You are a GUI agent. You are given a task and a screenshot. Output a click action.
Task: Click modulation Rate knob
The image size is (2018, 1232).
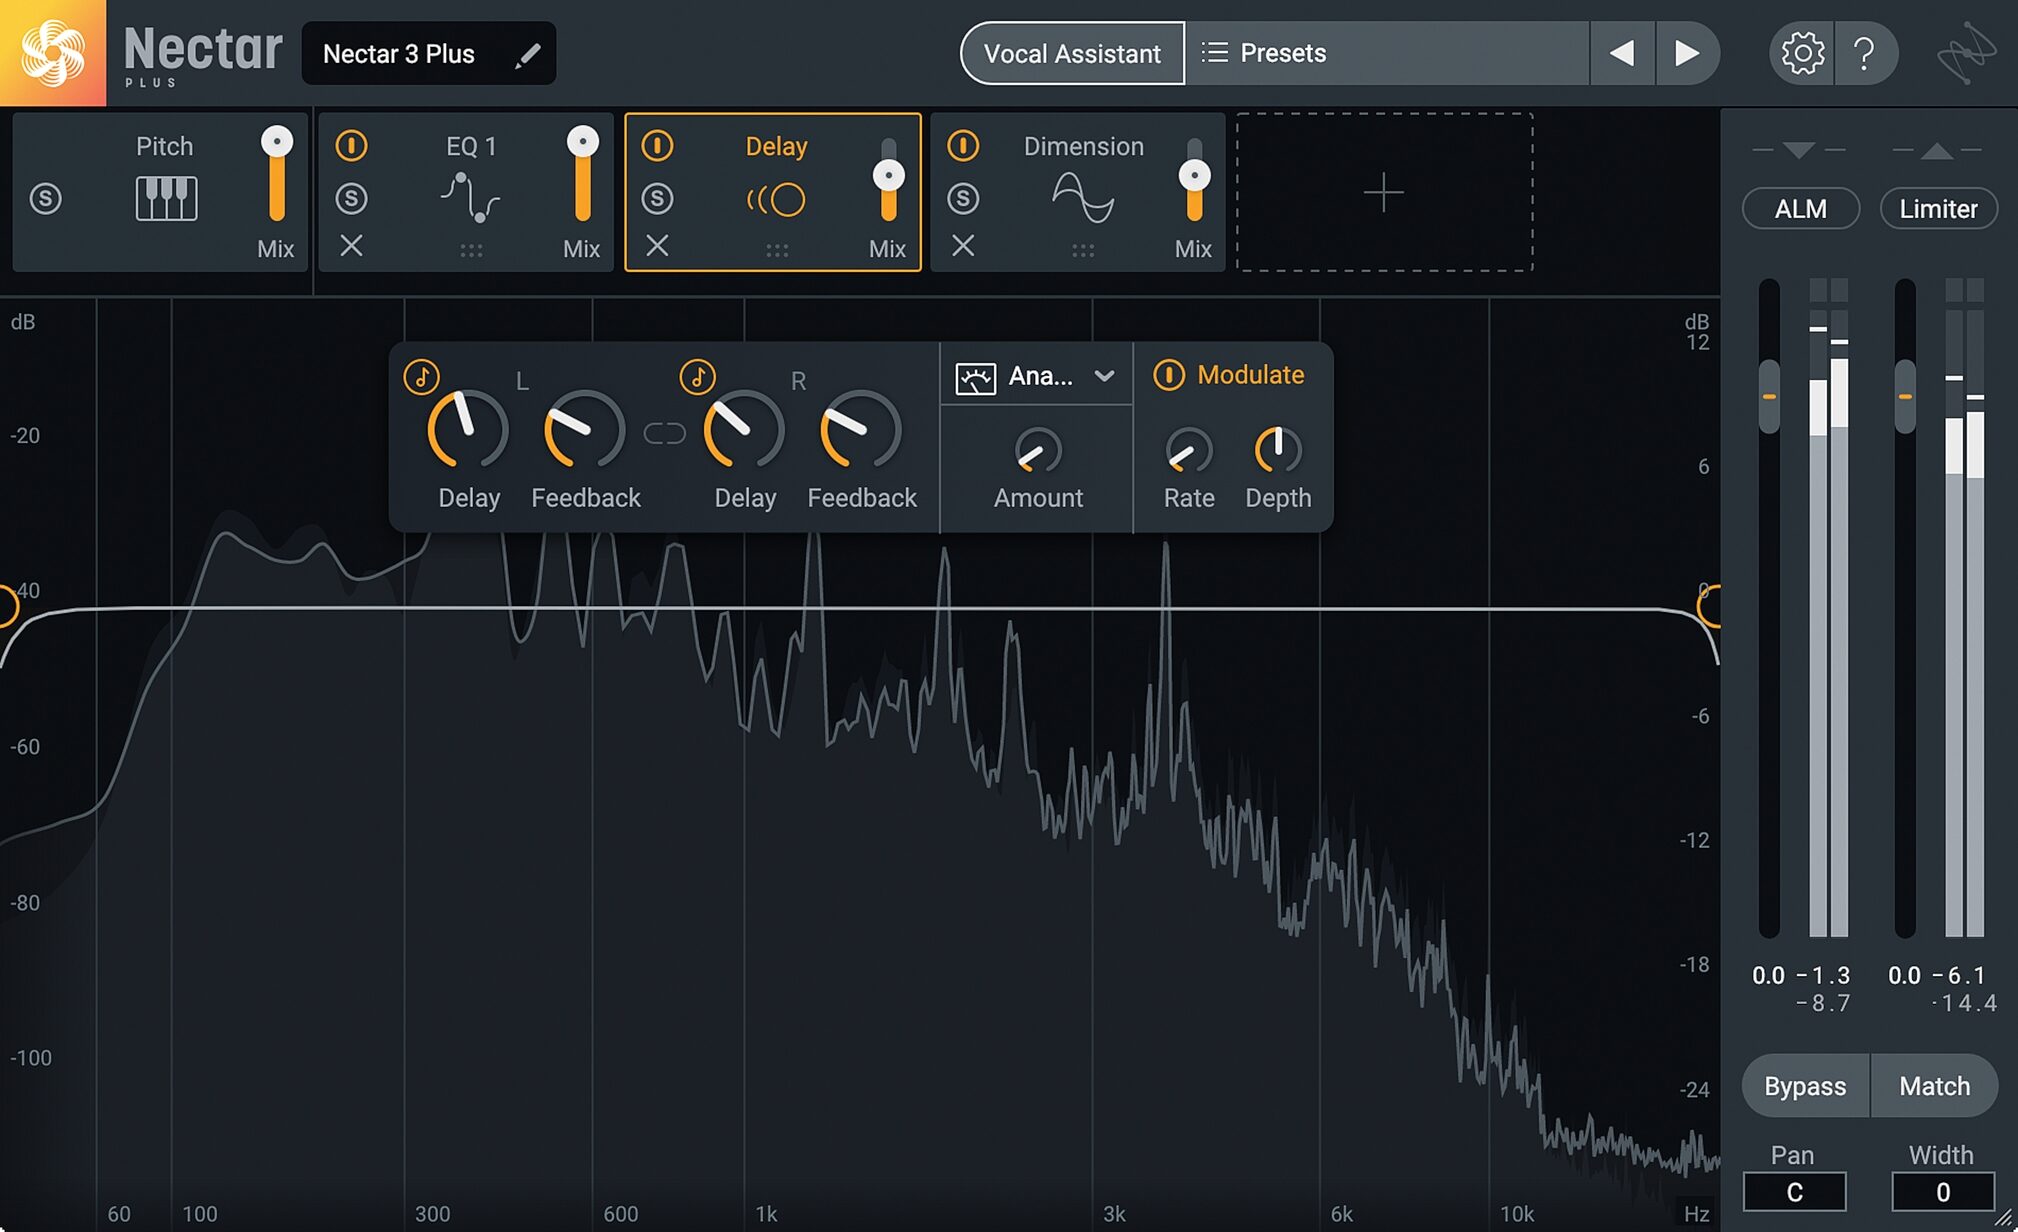(1189, 451)
